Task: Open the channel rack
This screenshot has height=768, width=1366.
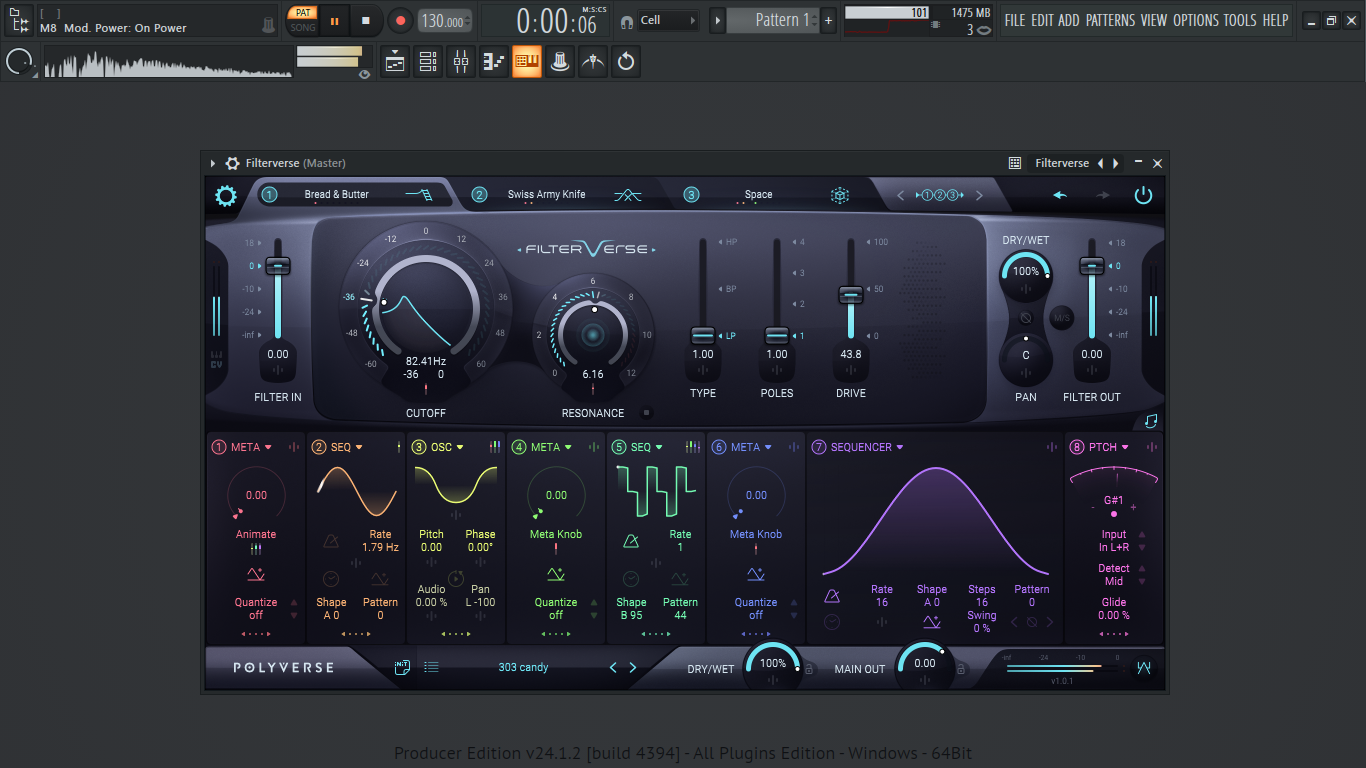Action: click(x=428, y=62)
